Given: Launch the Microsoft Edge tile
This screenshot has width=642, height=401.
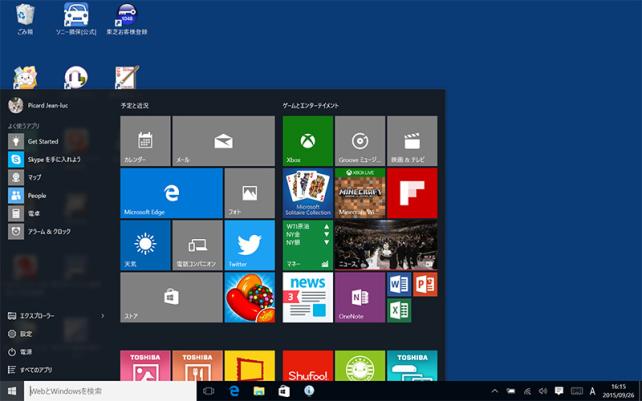Looking at the screenshot, I should (172, 193).
